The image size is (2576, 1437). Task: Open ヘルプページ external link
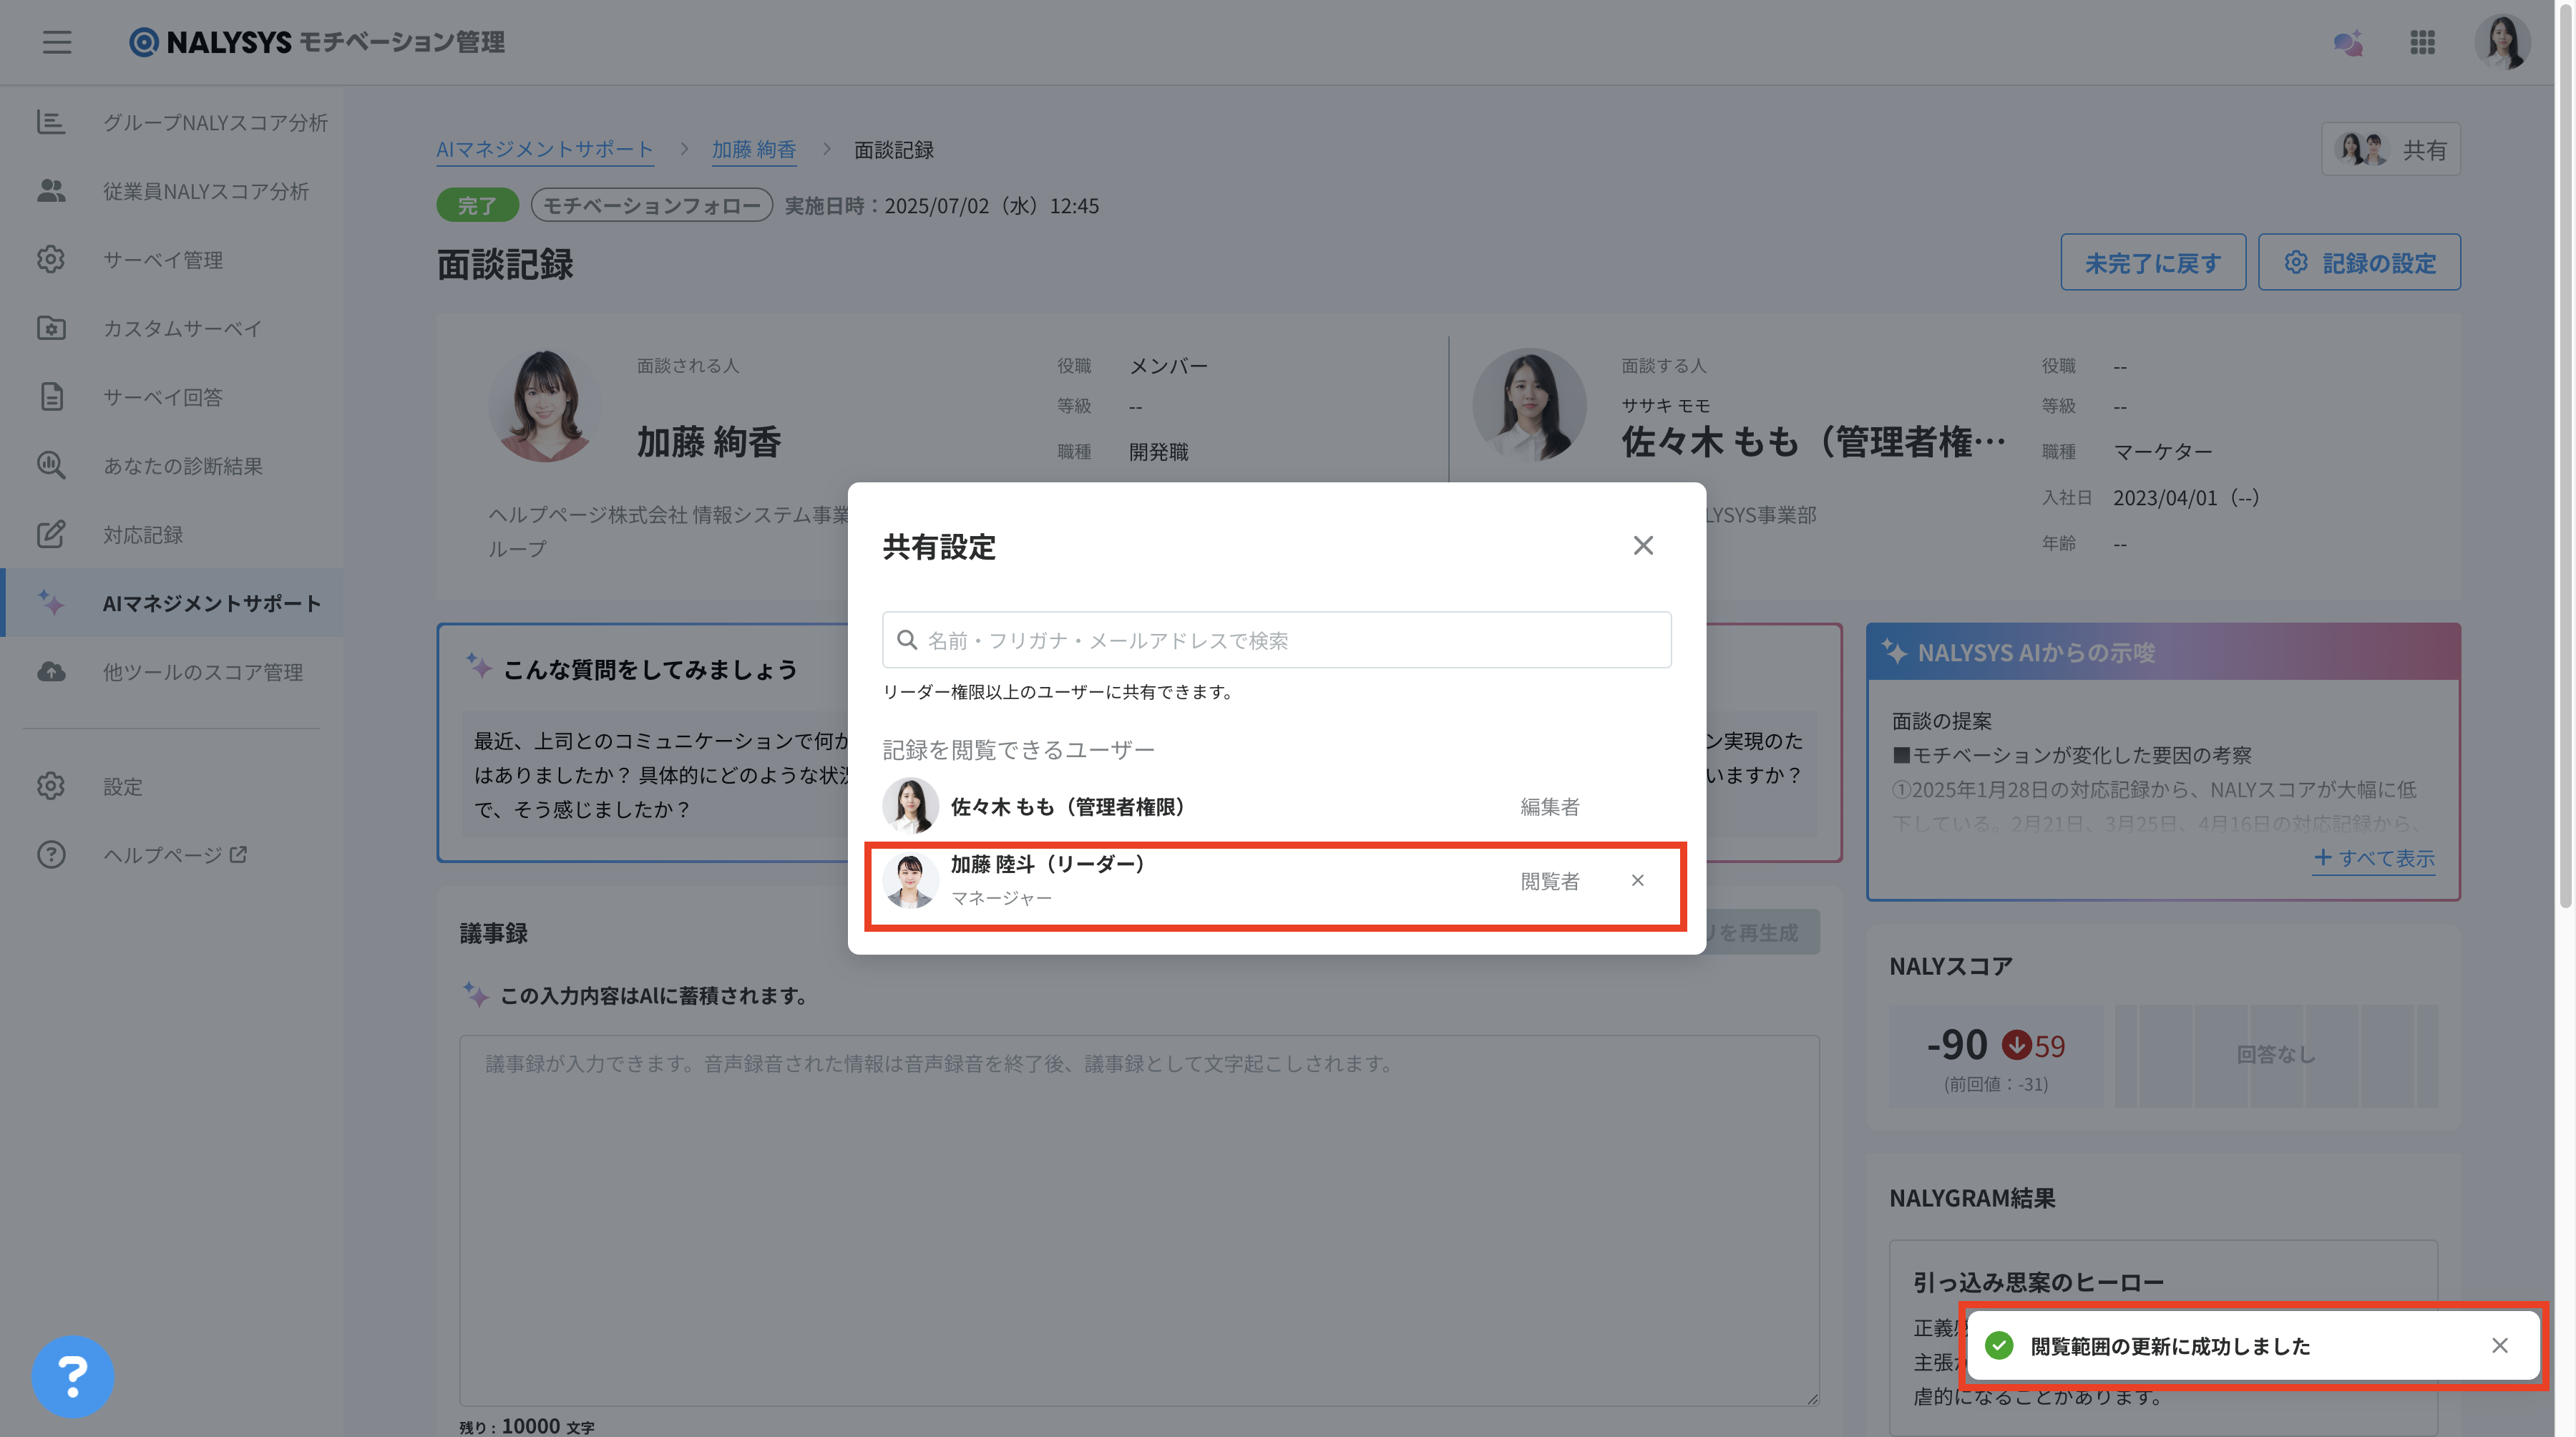[x=175, y=855]
